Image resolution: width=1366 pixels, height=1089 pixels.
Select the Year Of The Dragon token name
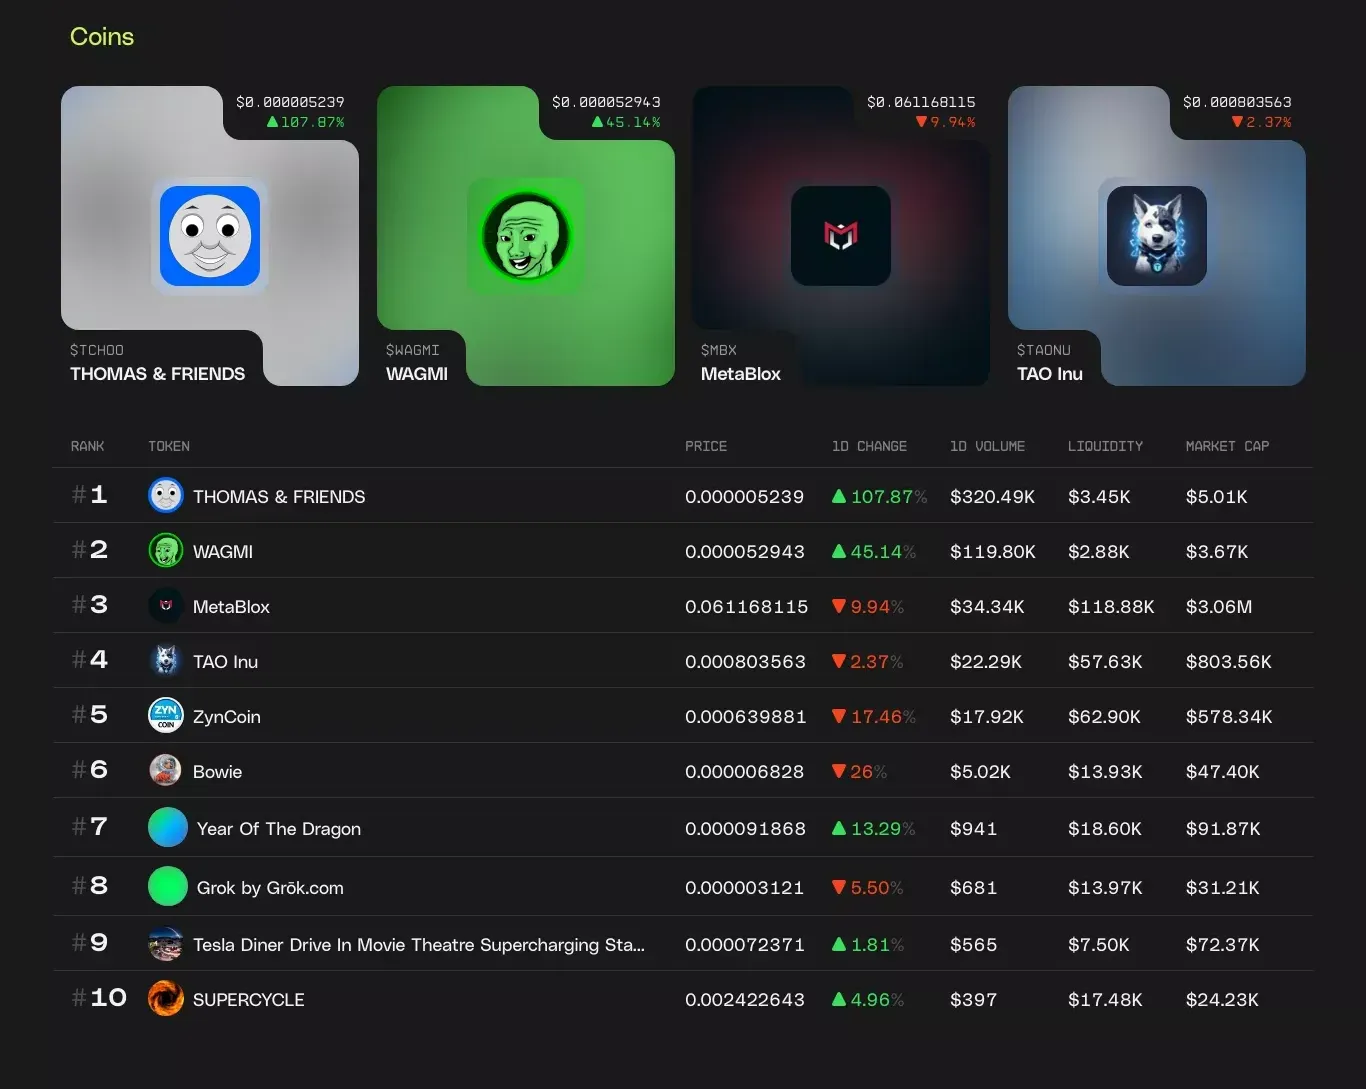click(279, 829)
